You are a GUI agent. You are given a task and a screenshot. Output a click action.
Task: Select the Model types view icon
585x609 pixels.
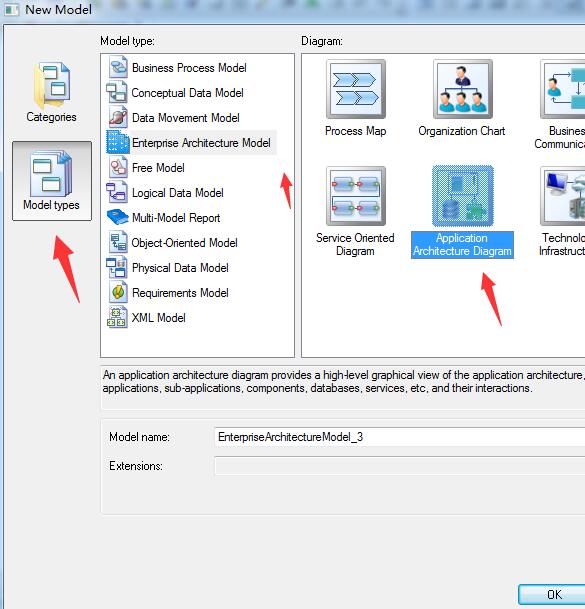(x=51, y=174)
